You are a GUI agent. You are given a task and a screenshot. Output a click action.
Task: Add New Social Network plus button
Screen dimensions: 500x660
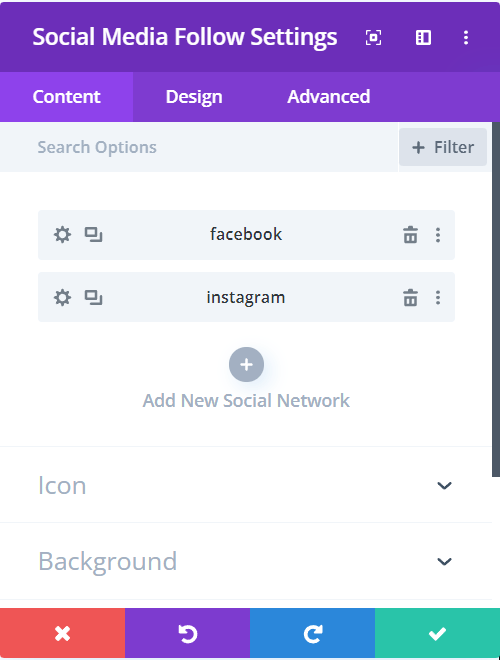click(x=247, y=365)
